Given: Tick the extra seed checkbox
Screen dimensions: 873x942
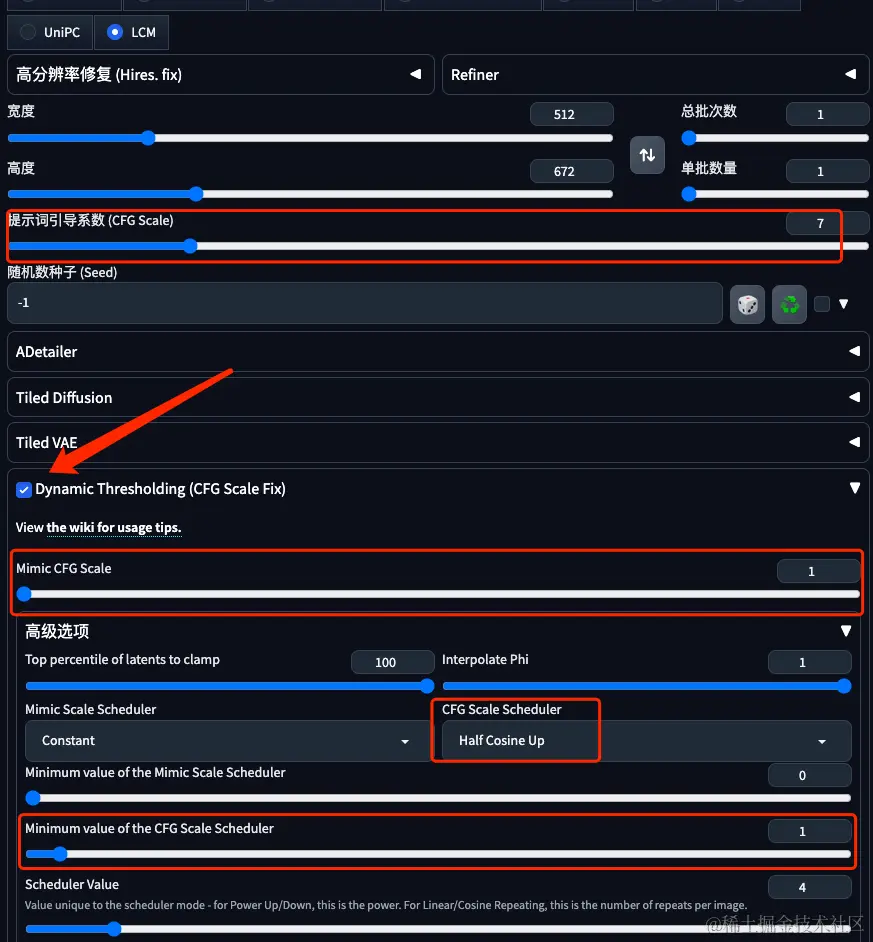Looking at the screenshot, I should [822, 304].
